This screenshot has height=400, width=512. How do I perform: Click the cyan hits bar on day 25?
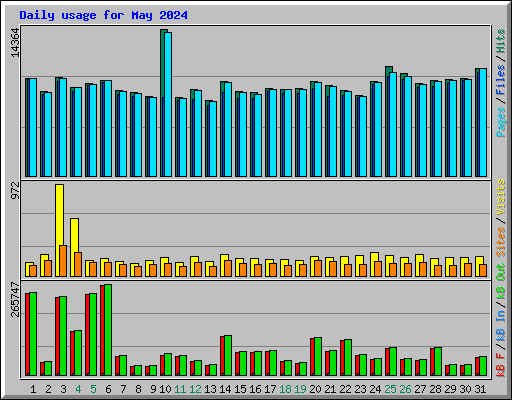[x=393, y=124]
